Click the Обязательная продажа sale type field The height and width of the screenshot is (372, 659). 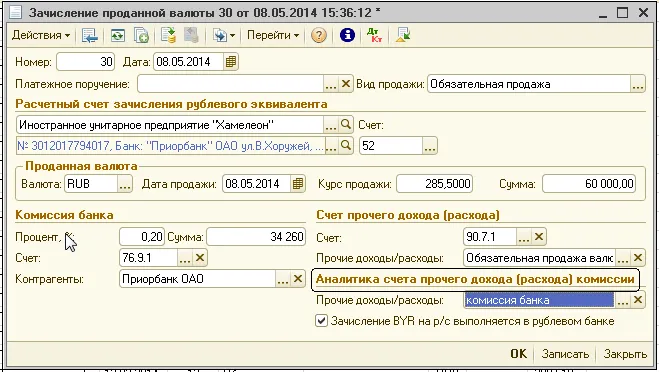click(x=529, y=84)
